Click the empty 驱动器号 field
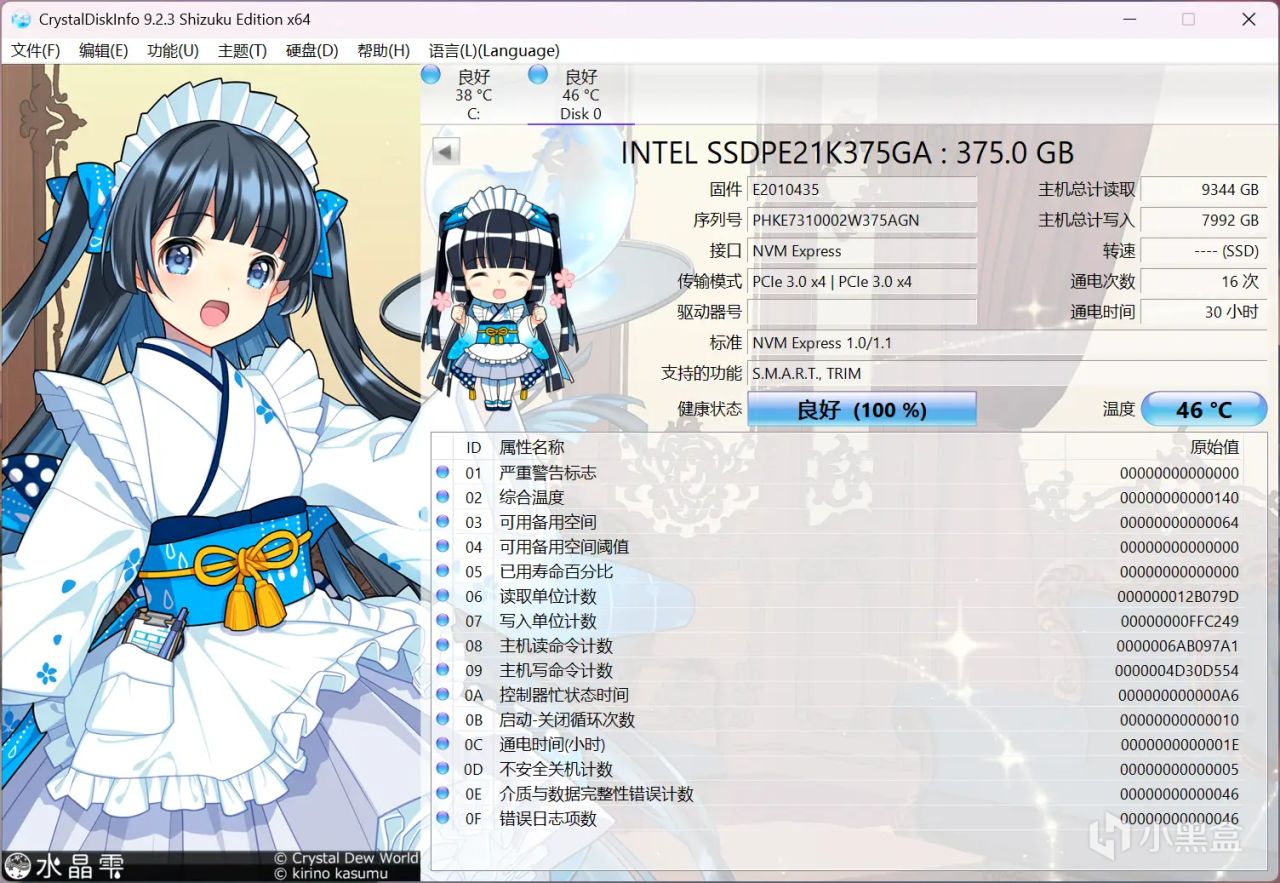 [862, 312]
